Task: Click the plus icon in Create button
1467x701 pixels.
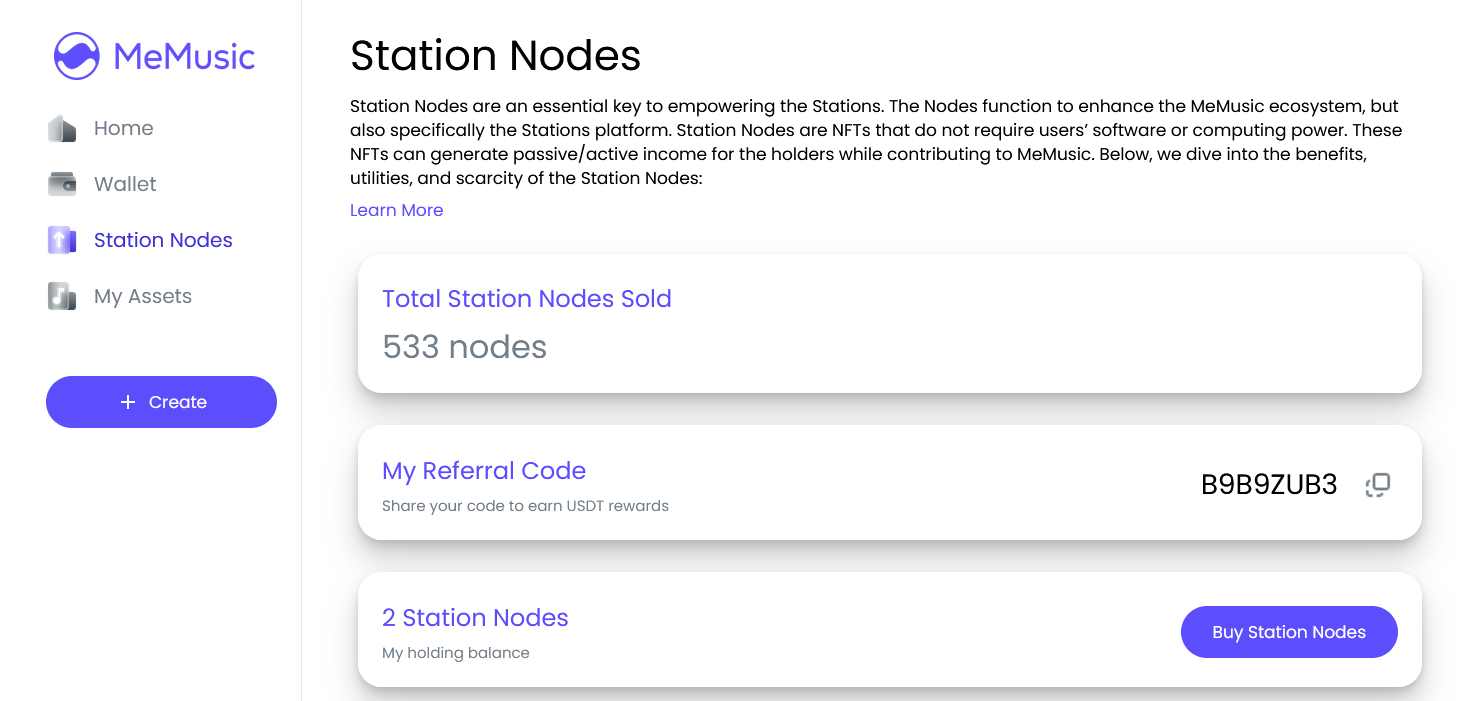Action: pyautogui.click(x=127, y=402)
